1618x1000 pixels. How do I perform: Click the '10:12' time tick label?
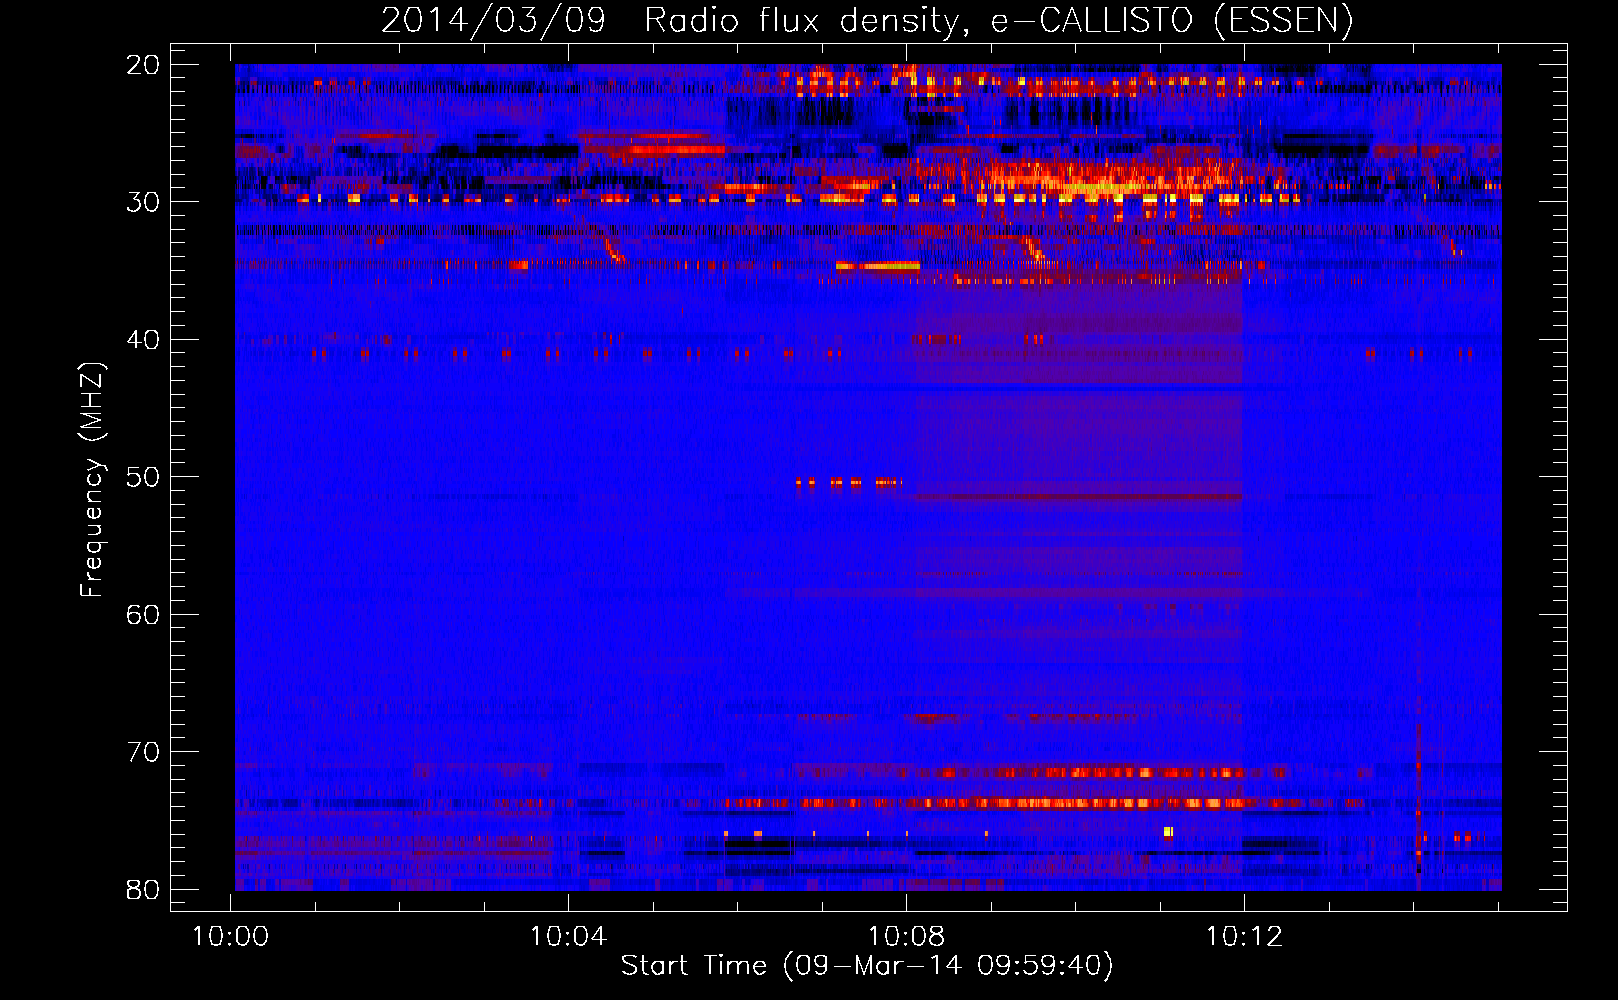tap(1243, 937)
